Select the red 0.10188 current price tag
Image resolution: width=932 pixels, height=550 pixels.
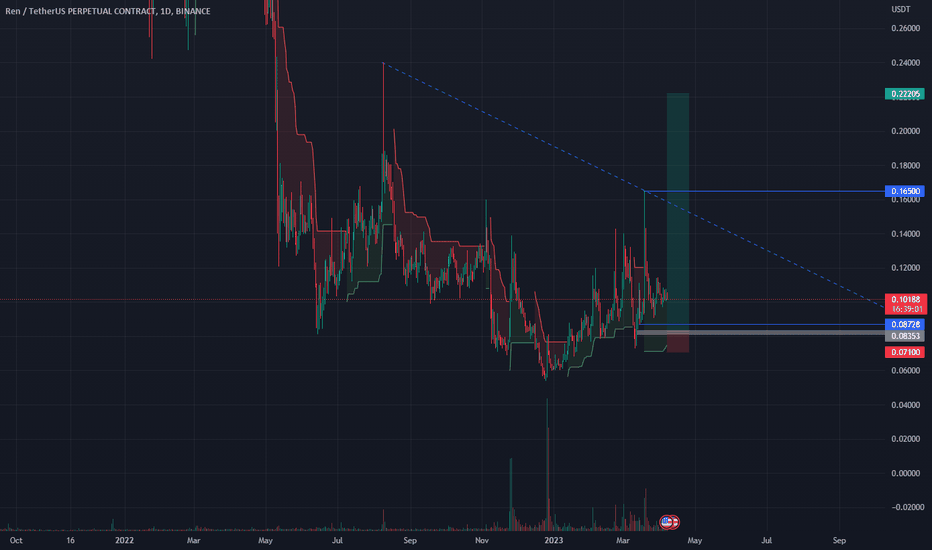point(905,299)
